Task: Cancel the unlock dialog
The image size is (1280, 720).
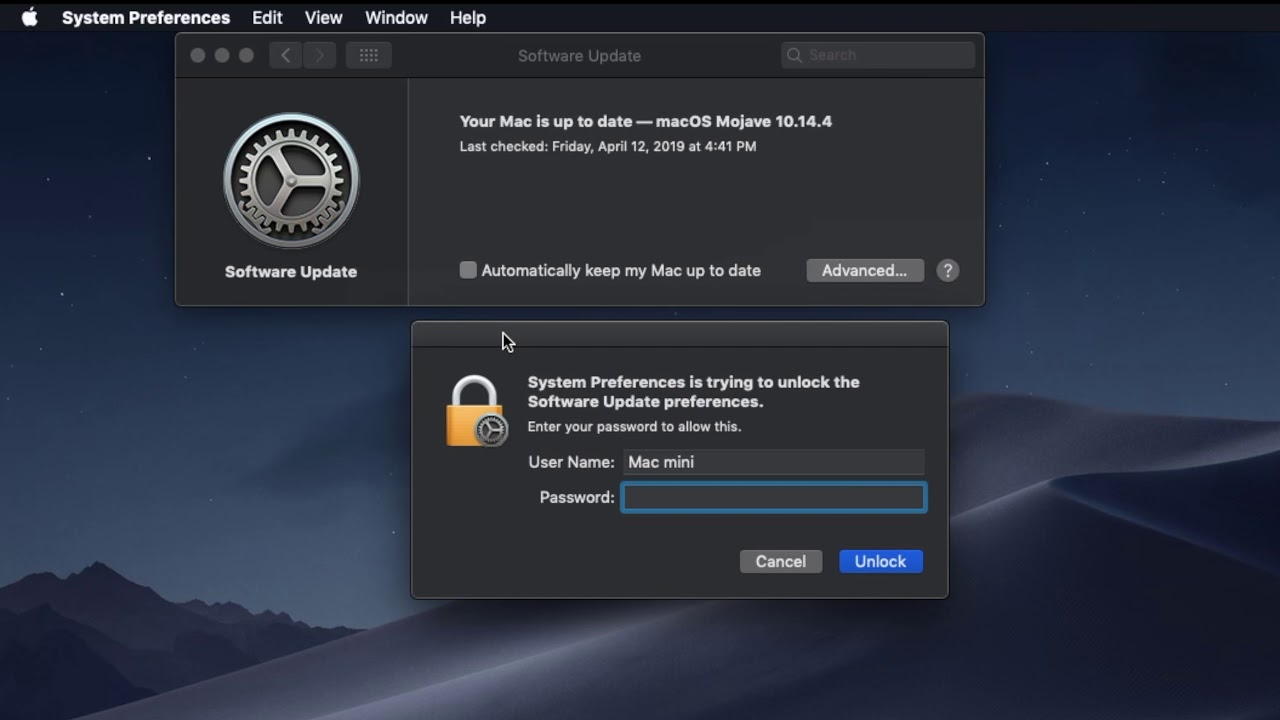Action: coord(781,561)
